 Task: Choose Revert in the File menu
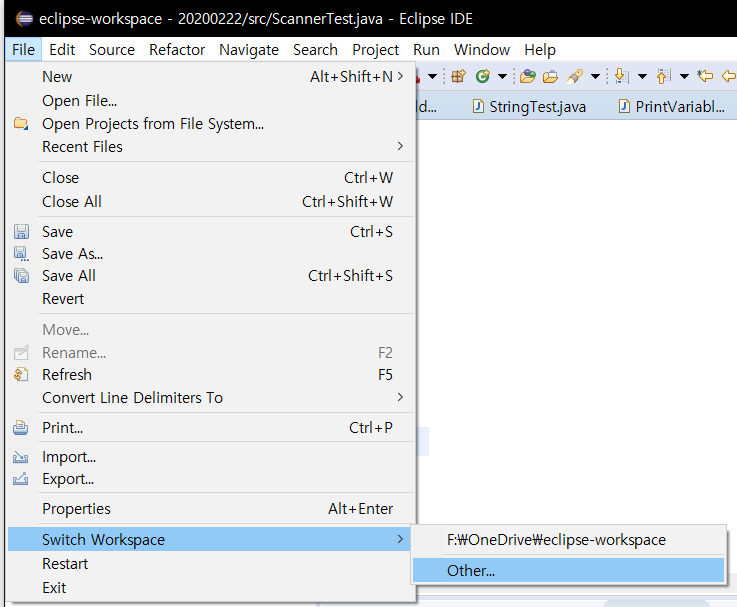coord(211,299)
